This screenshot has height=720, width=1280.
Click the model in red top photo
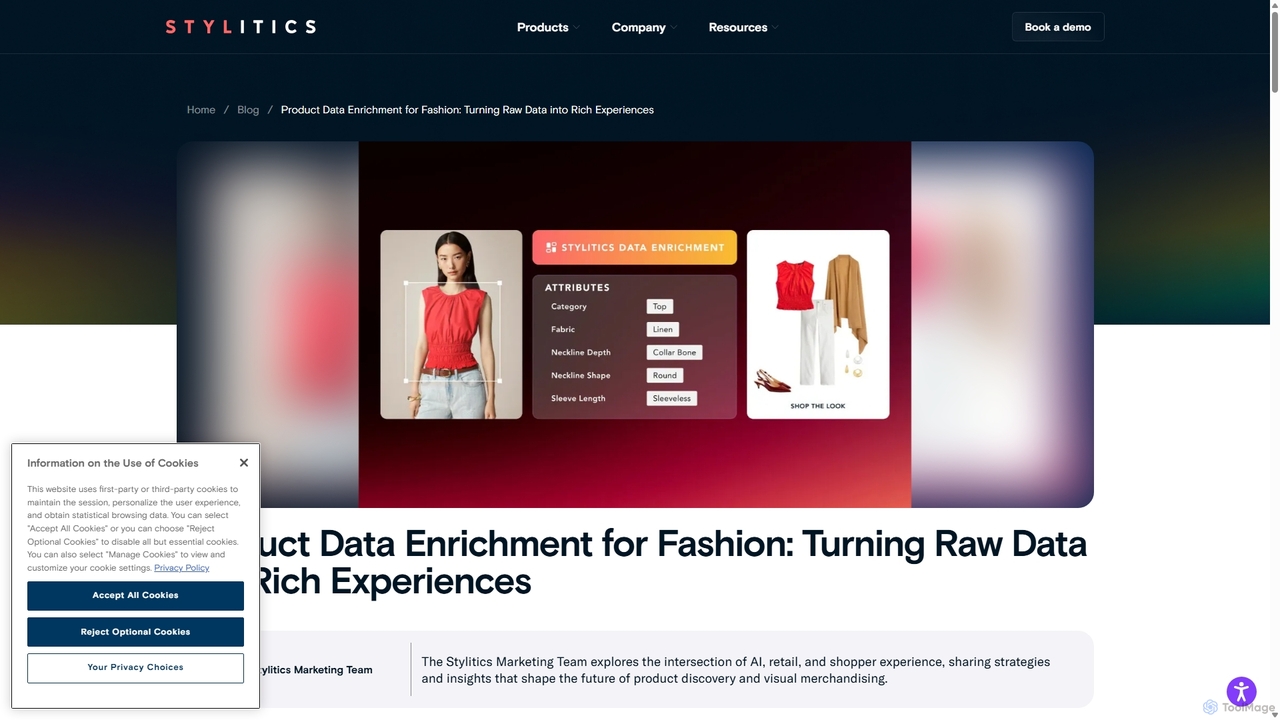tap(451, 324)
